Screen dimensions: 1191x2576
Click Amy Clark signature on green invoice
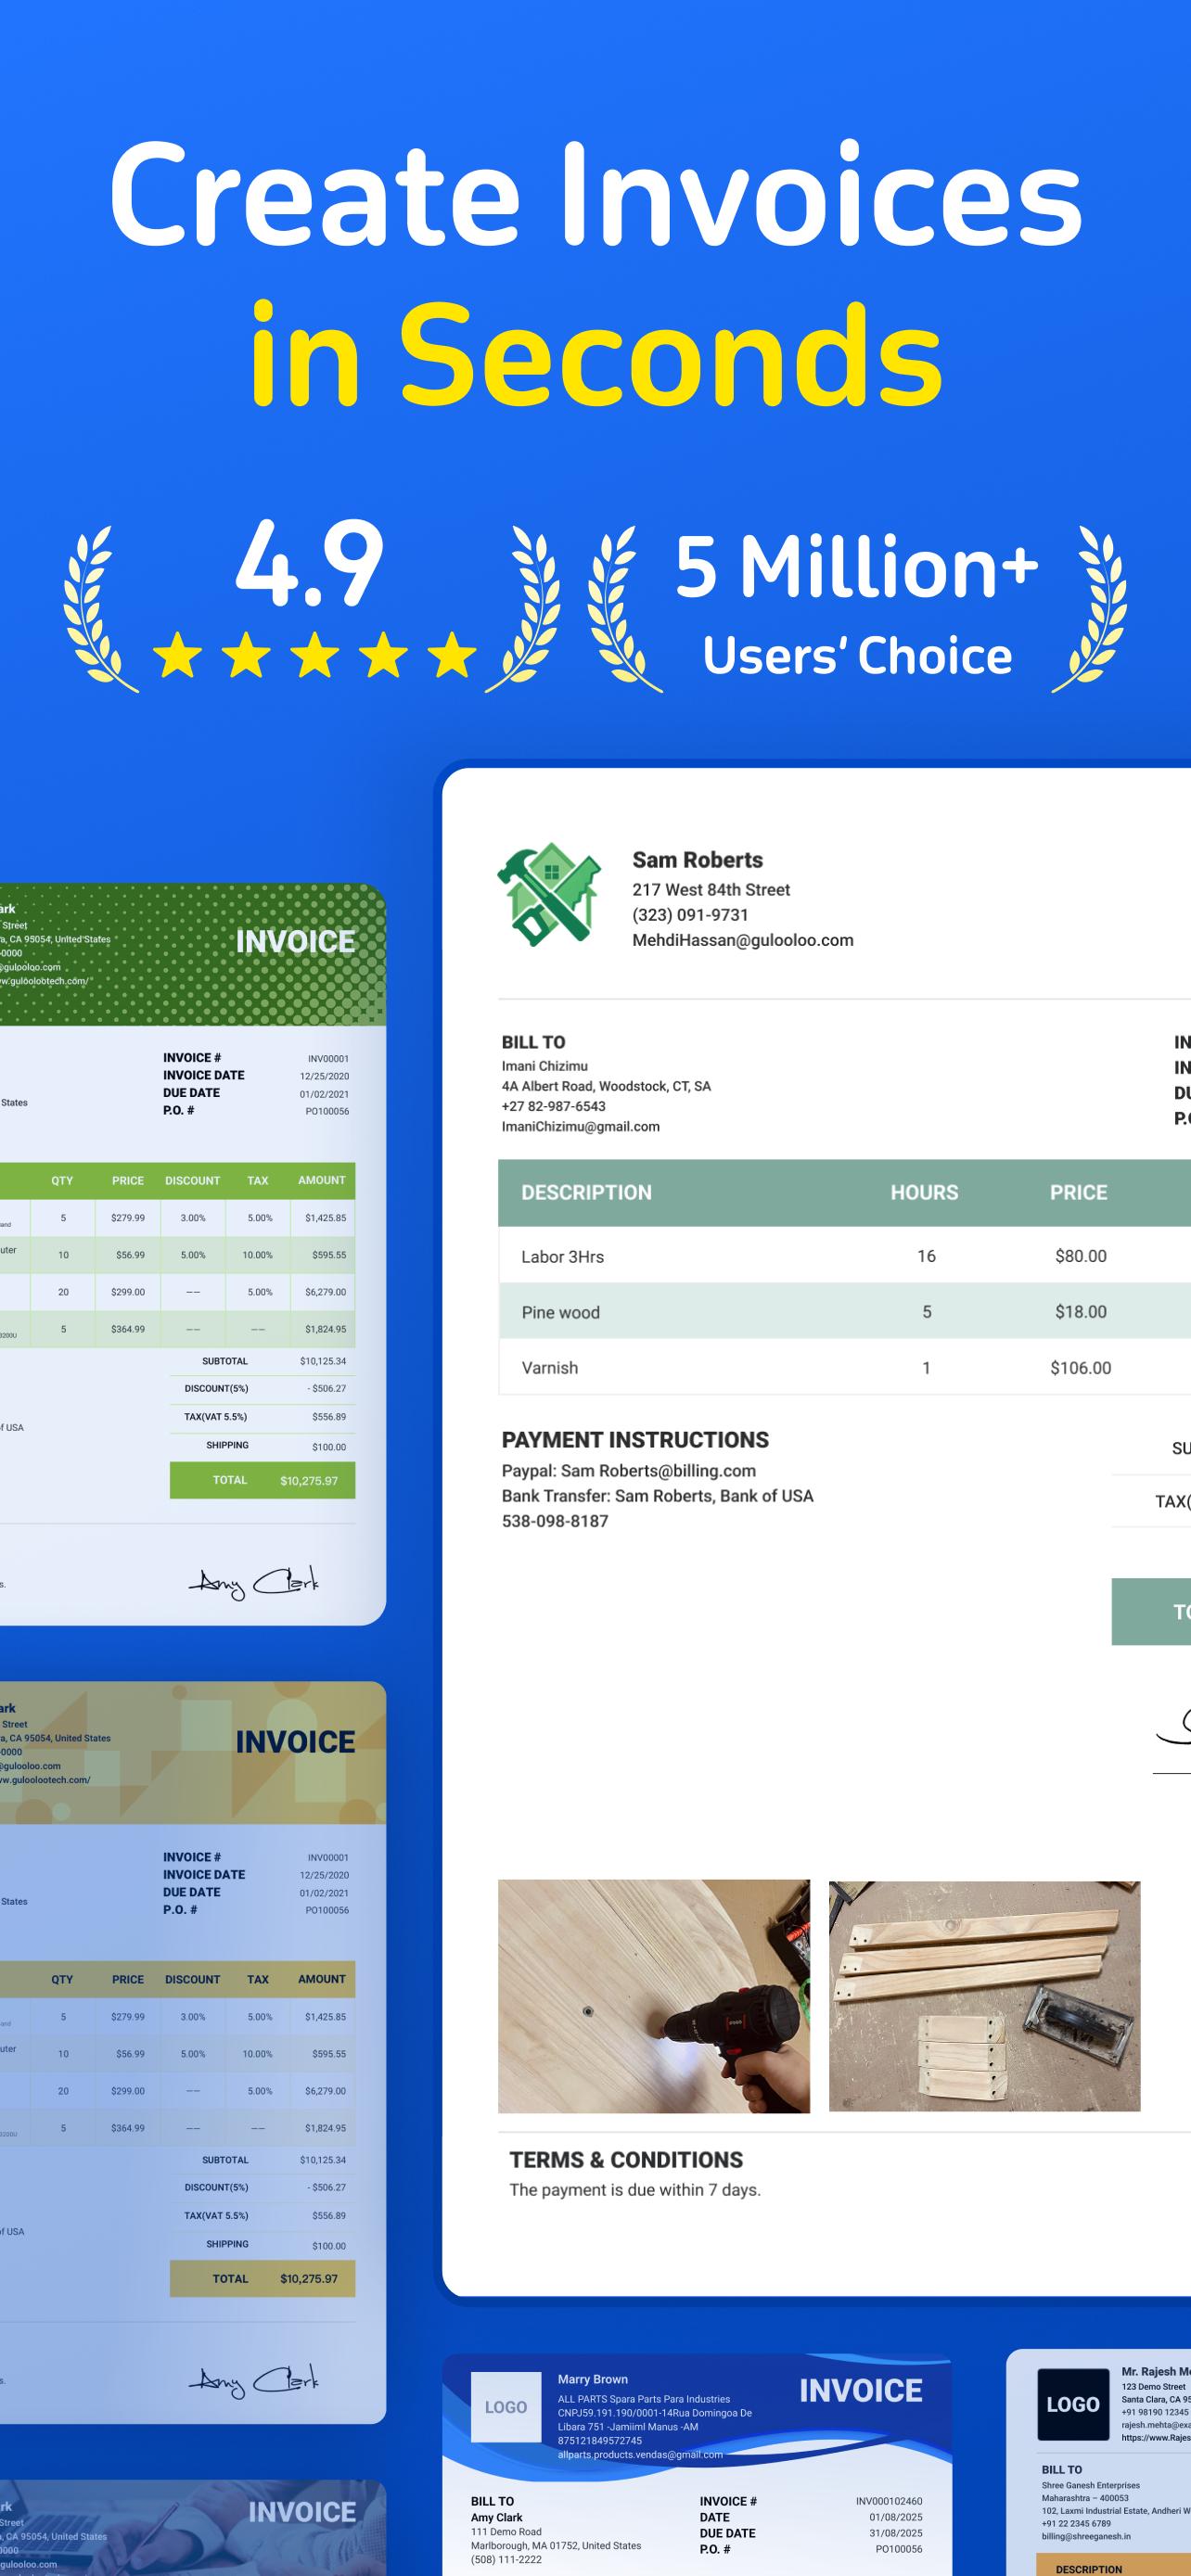pyautogui.click(x=254, y=1581)
